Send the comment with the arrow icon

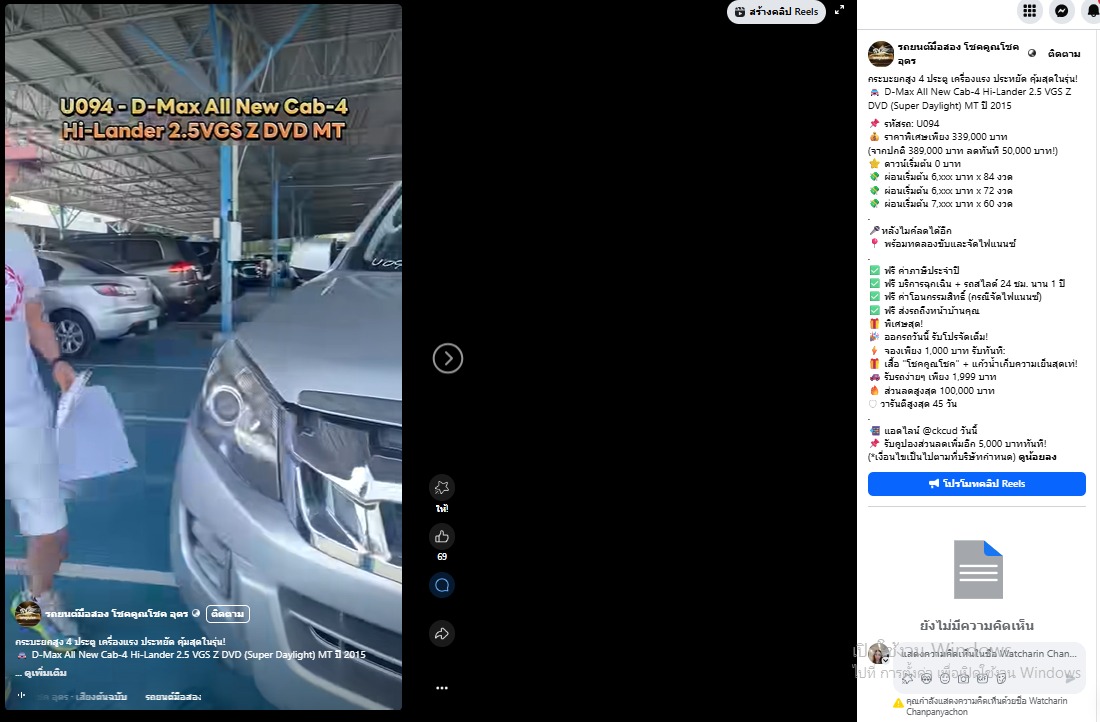(x=1070, y=678)
